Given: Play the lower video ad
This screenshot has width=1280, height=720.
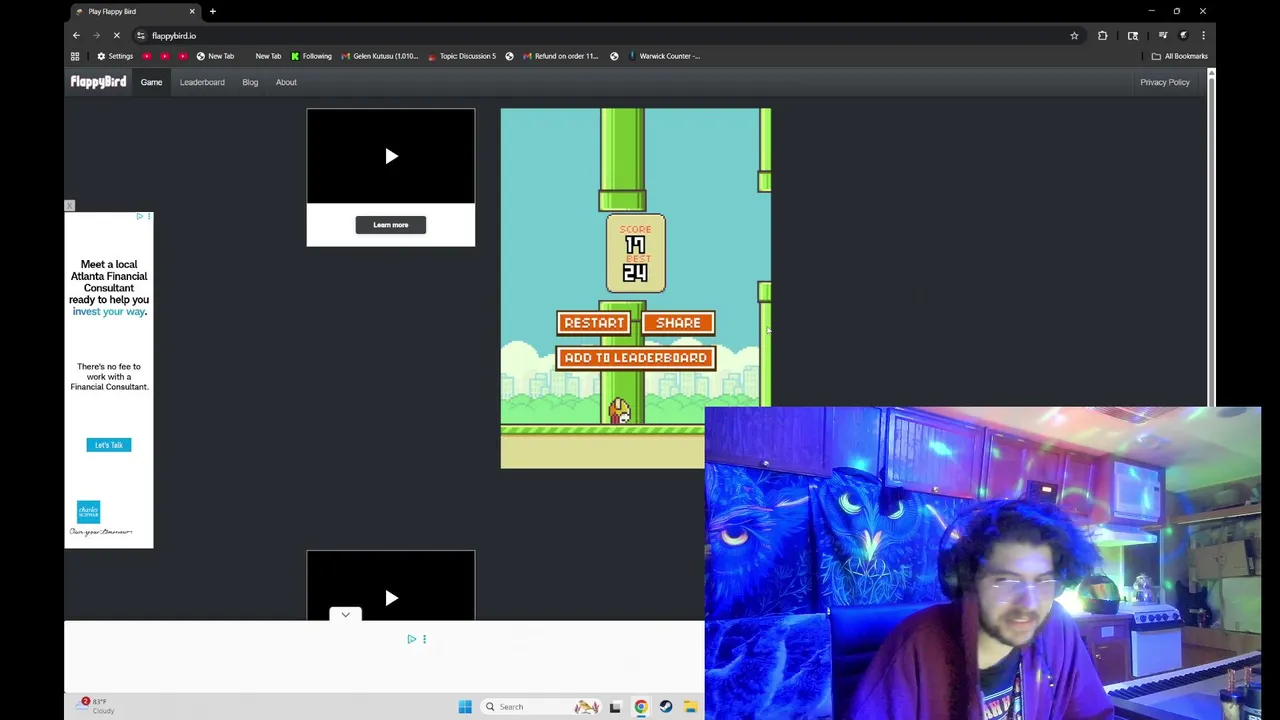Looking at the screenshot, I should pyautogui.click(x=391, y=598).
